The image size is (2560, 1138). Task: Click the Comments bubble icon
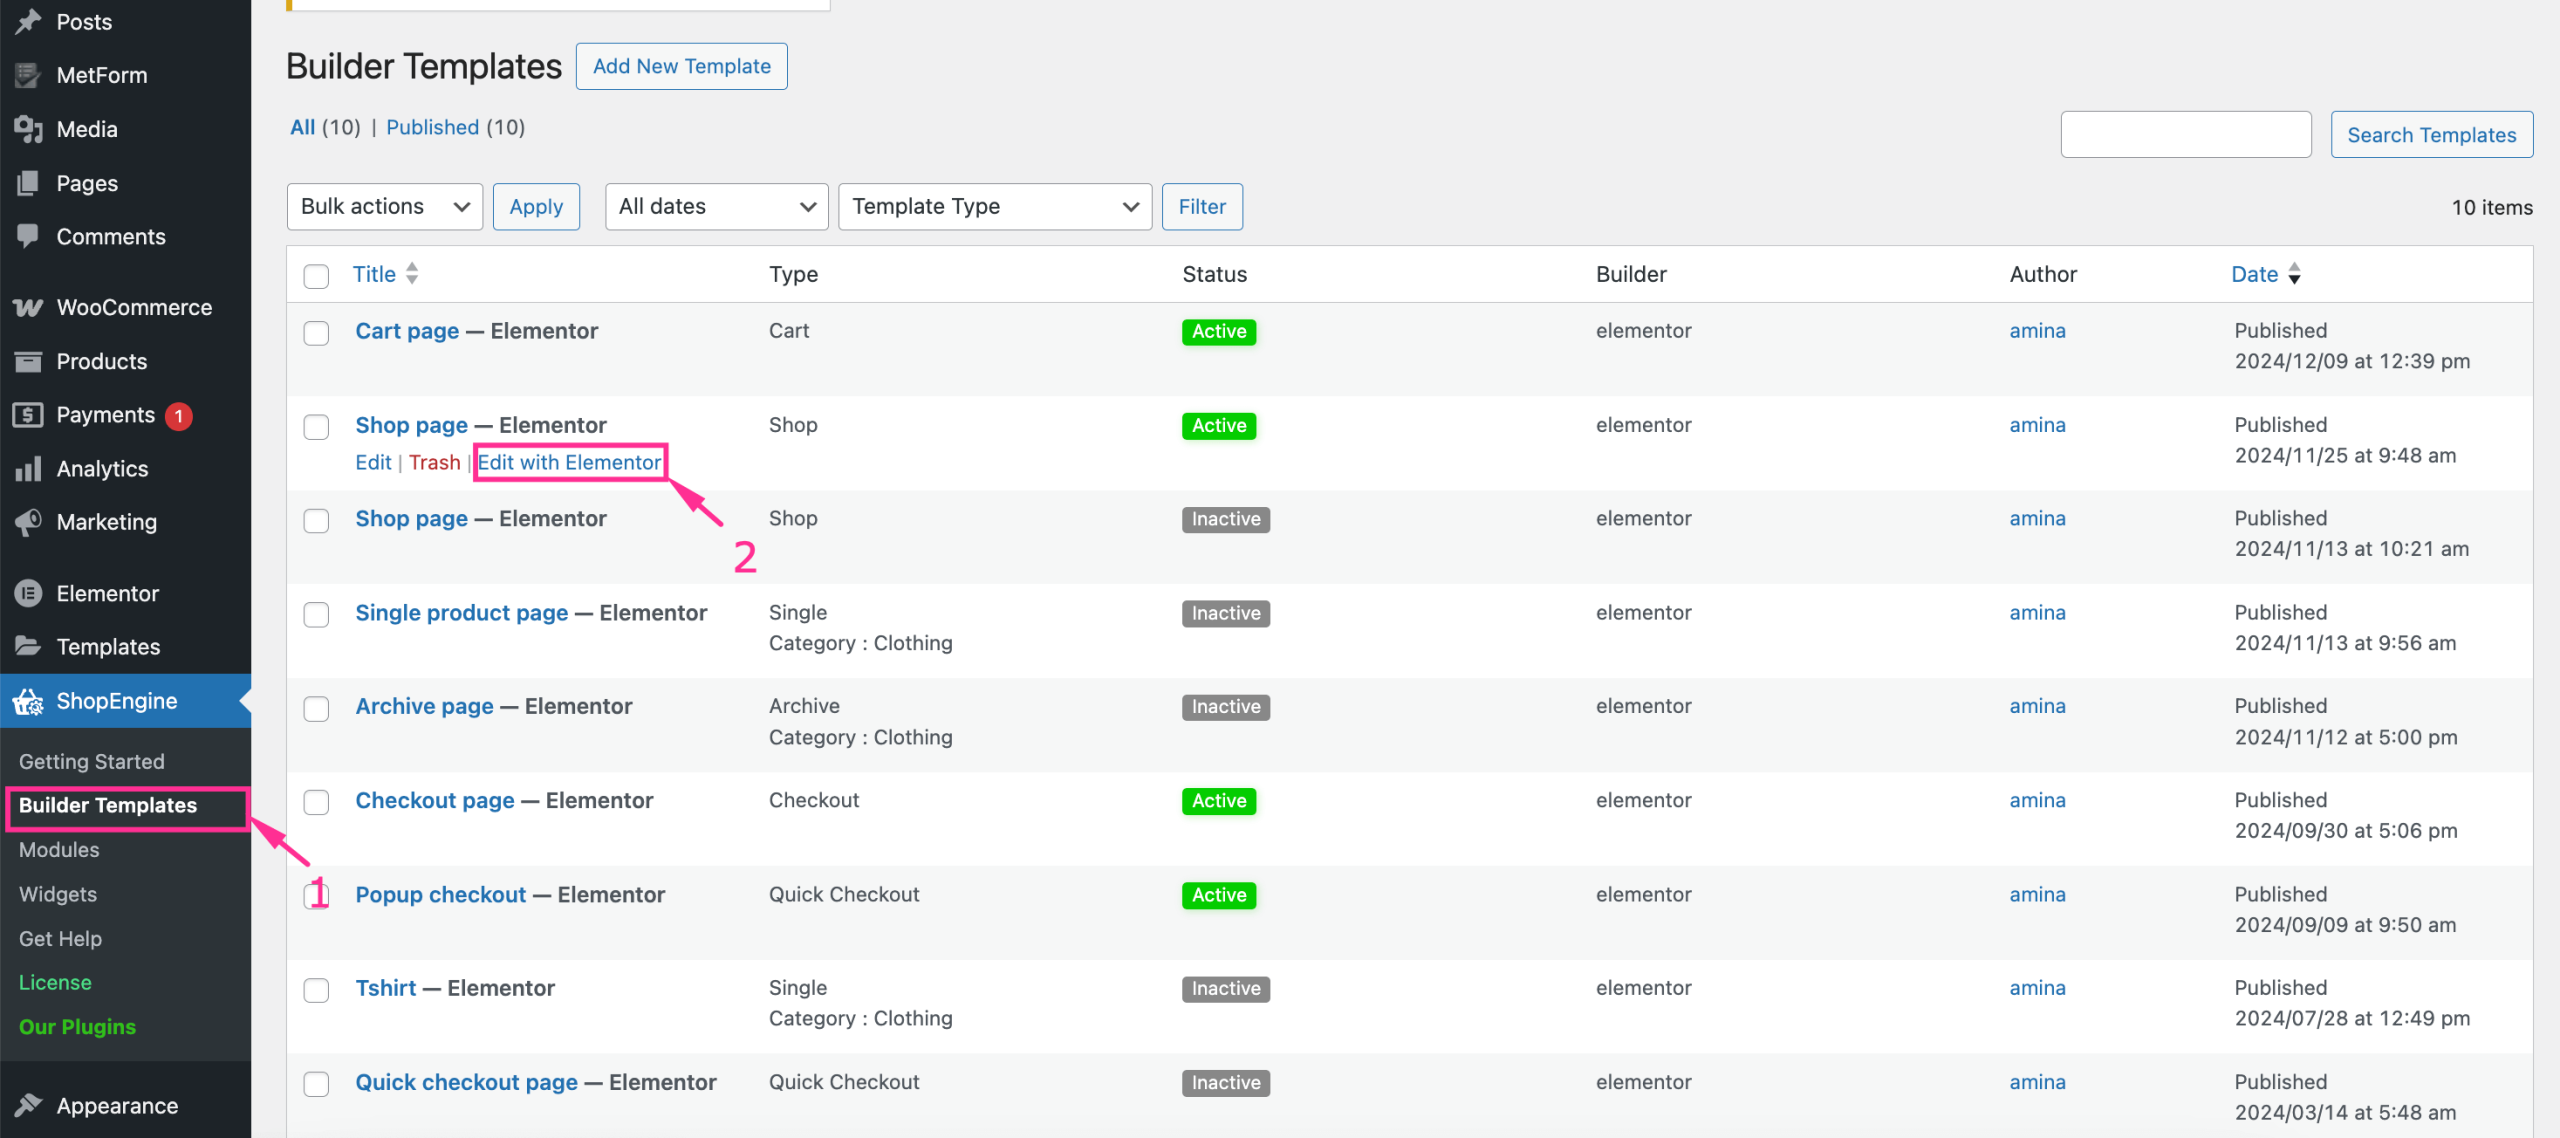coord(28,237)
